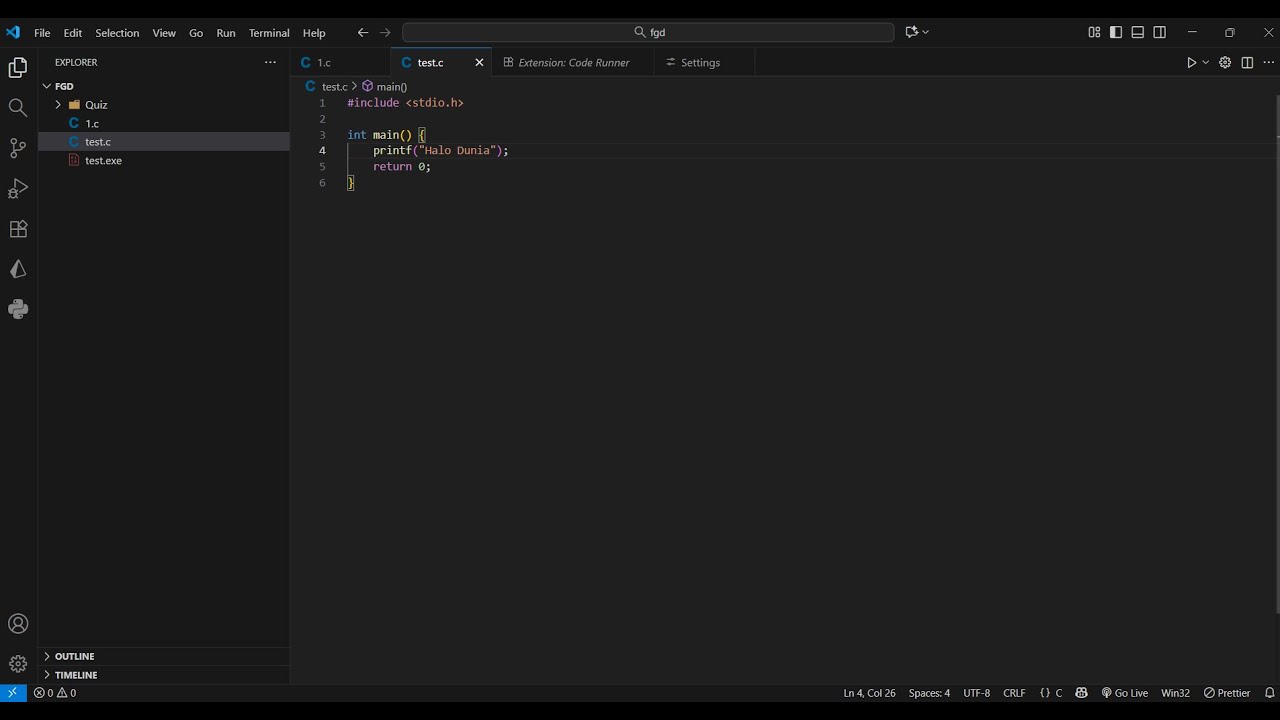The width and height of the screenshot is (1280, 720).
Task: Expand the Timeline section
Action: pos(164,675)
